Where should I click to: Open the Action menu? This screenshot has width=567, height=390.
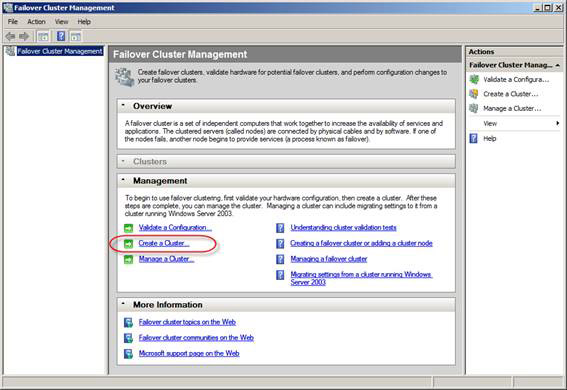click(x=36, y=22)
